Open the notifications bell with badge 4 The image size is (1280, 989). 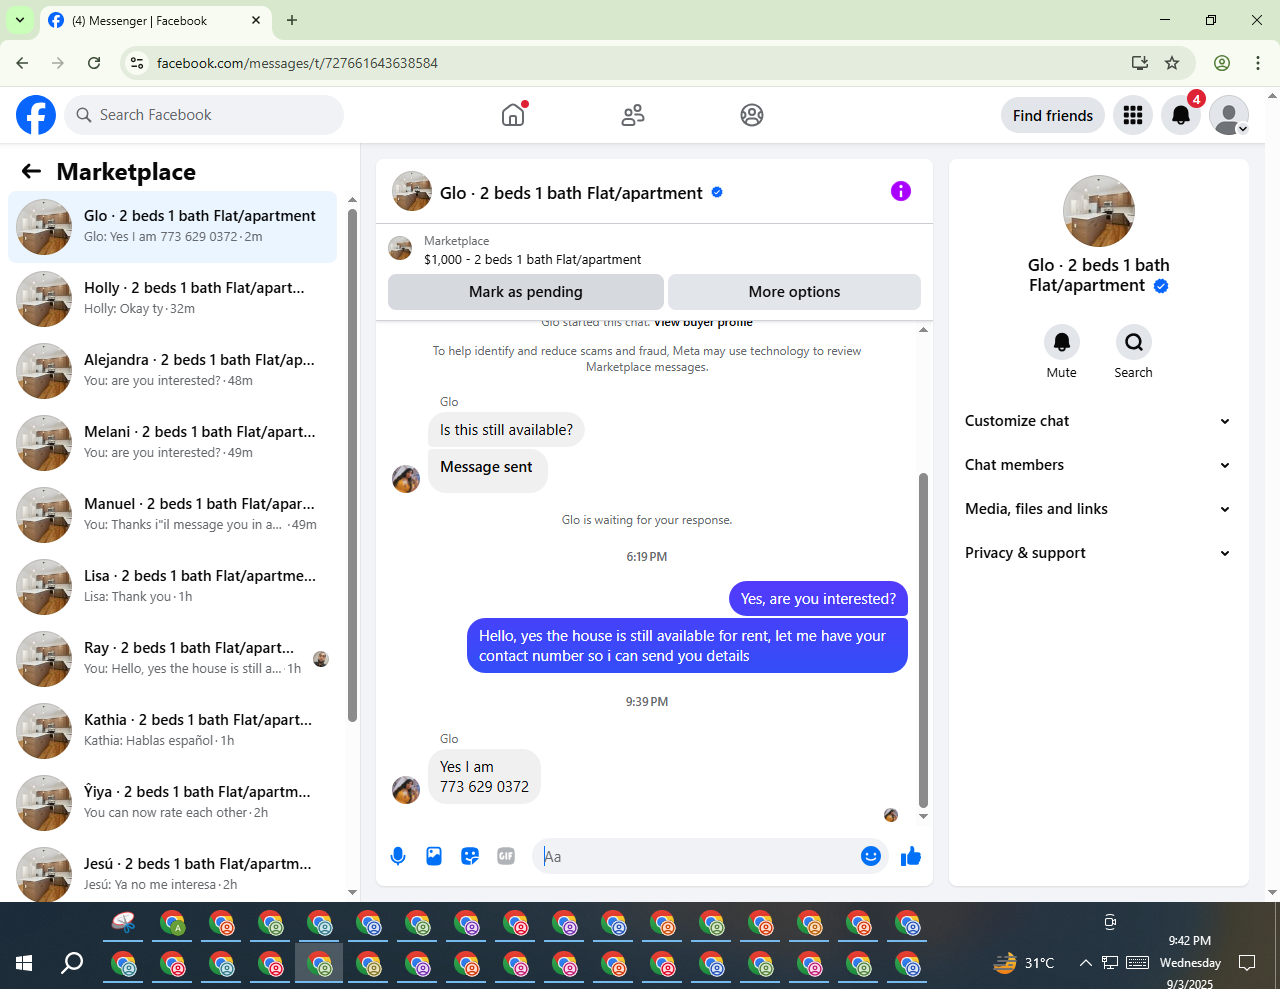click(x=1181, y=115)
